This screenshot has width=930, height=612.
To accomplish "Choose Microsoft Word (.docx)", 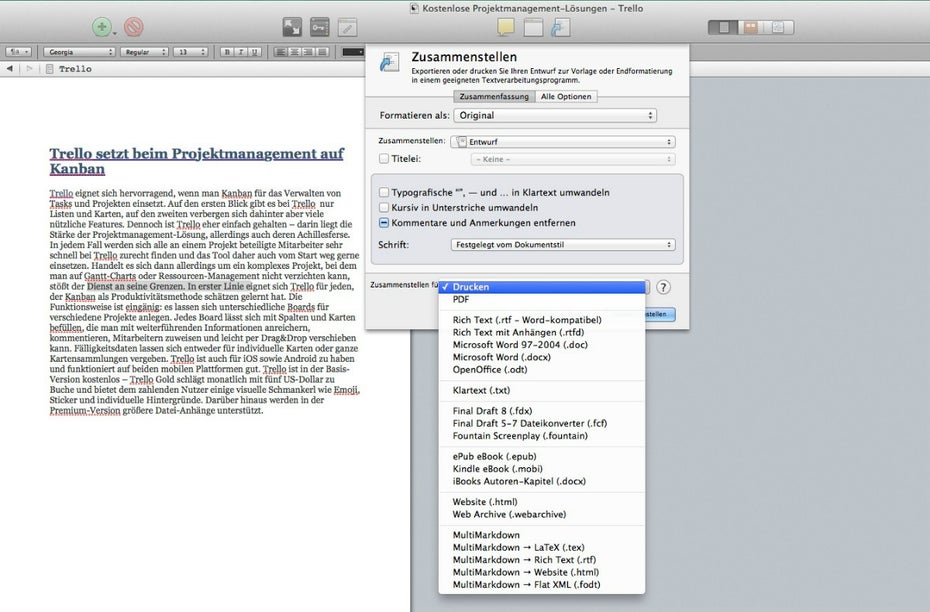I will [x=542, y=357].
